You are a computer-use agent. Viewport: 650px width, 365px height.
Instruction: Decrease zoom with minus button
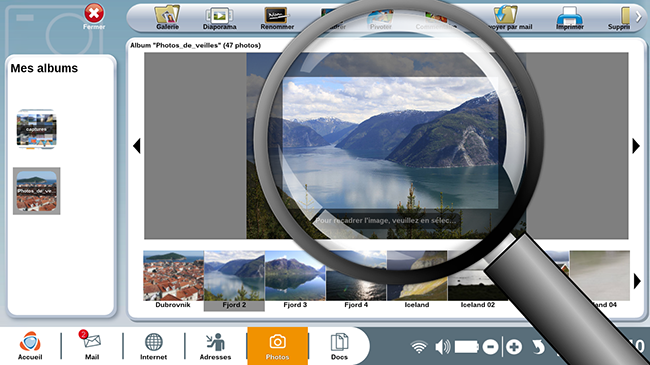point(490,347)
